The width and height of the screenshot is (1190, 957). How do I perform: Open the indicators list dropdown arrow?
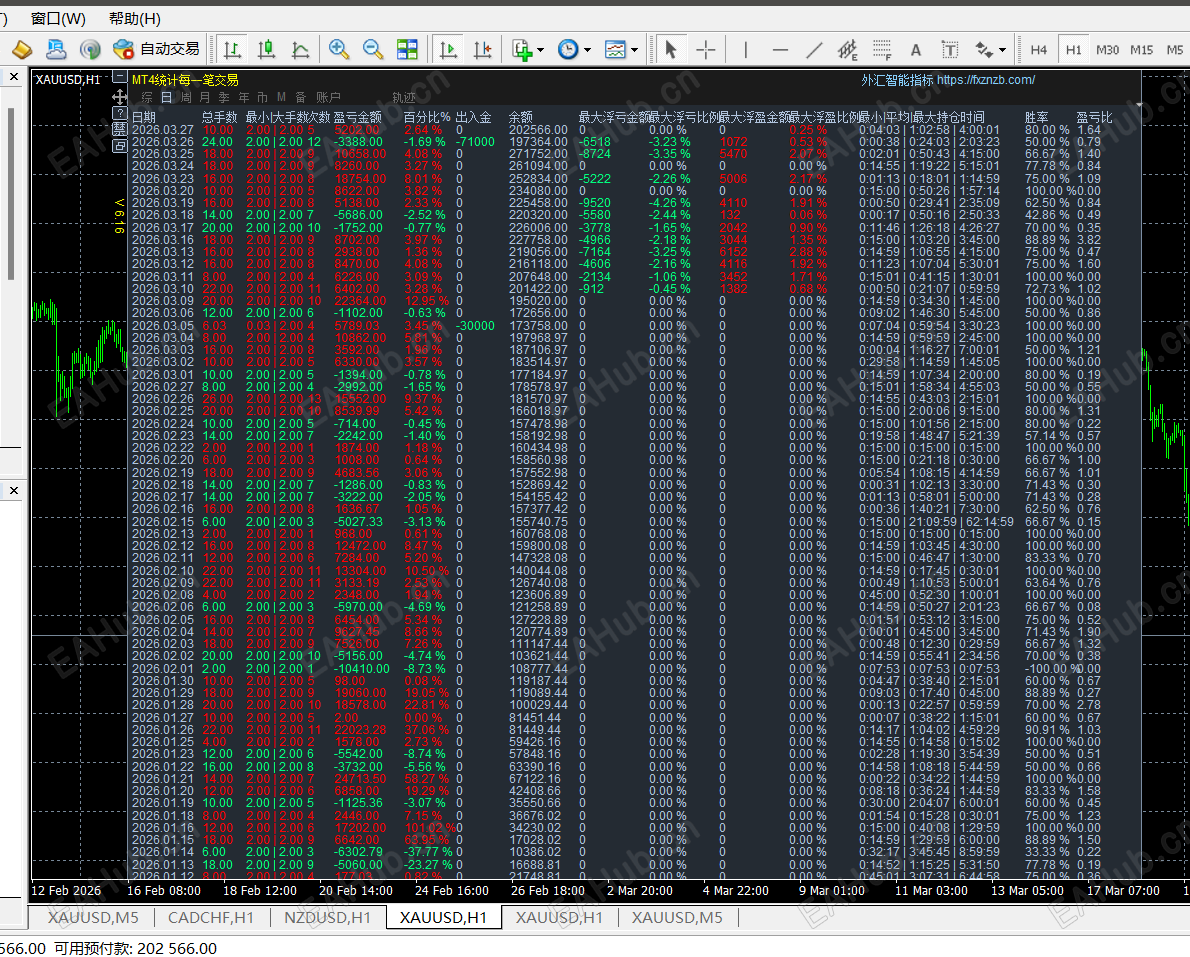540,50
